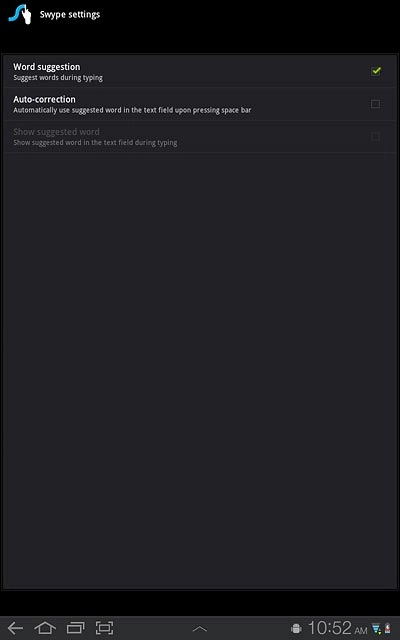Viewport: 400px width, 640px height.
Task: Open the Home screen icon
Action: [x=45, y=628]
